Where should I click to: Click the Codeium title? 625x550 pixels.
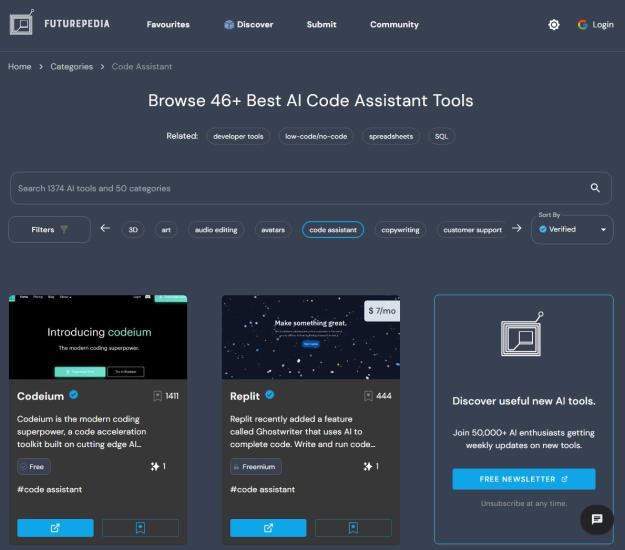pyautogui.click(x=40, y=396)
